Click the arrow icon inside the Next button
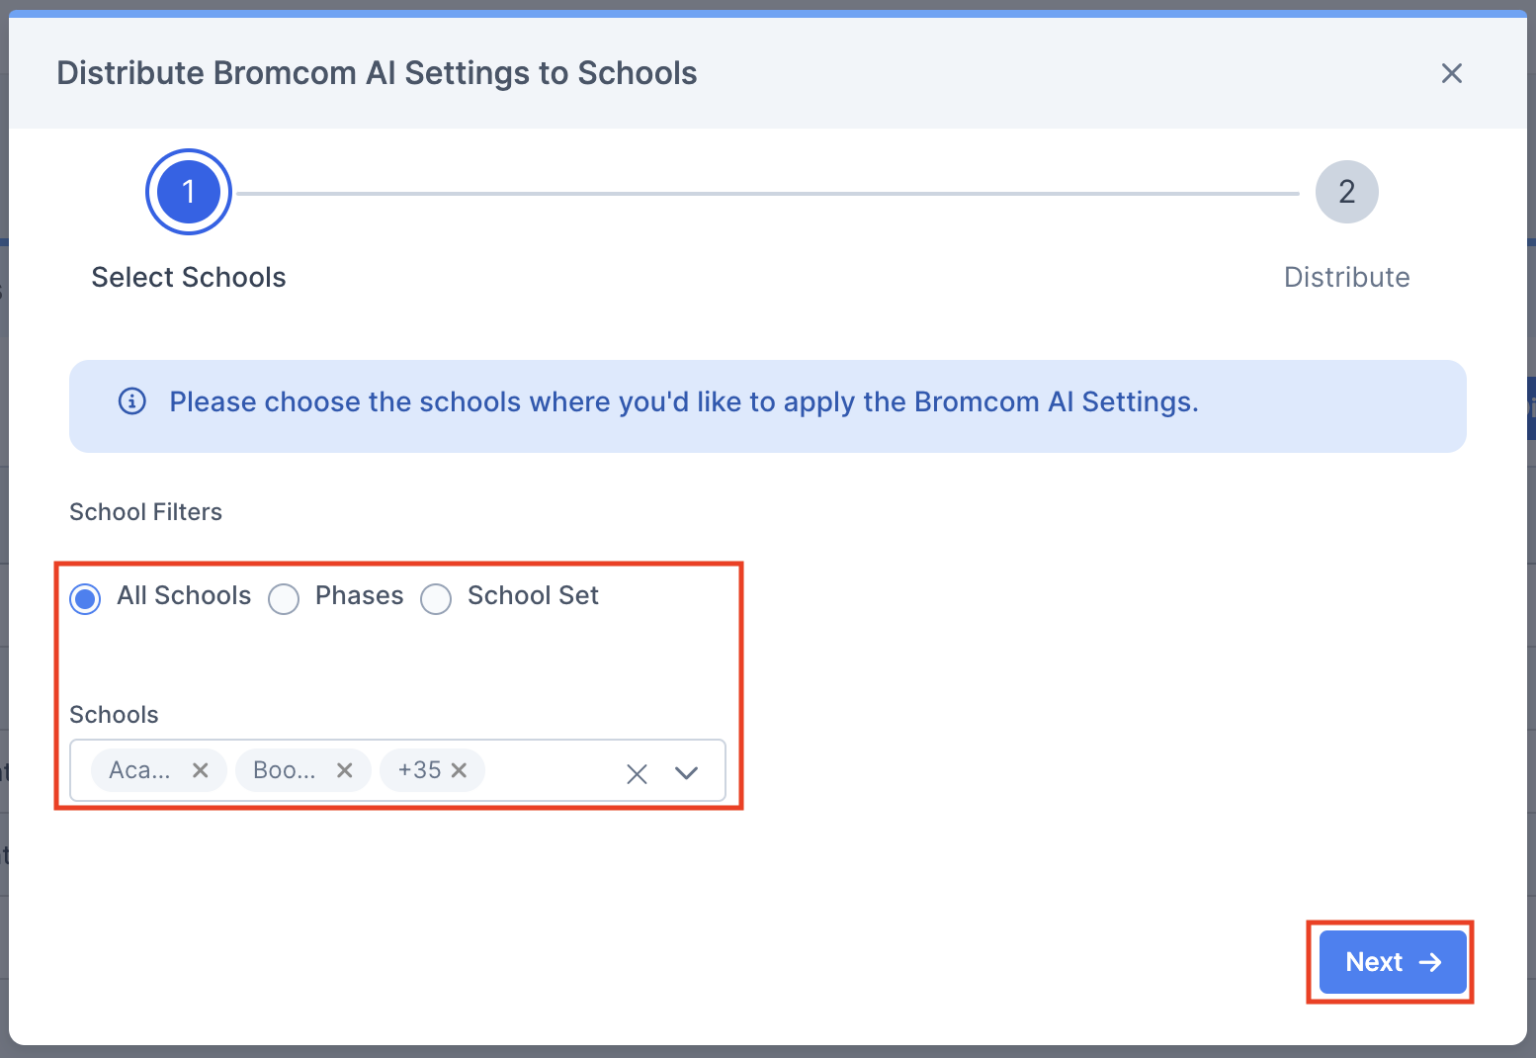This screenshot has width=1536, height=1058. [1429, 962]
